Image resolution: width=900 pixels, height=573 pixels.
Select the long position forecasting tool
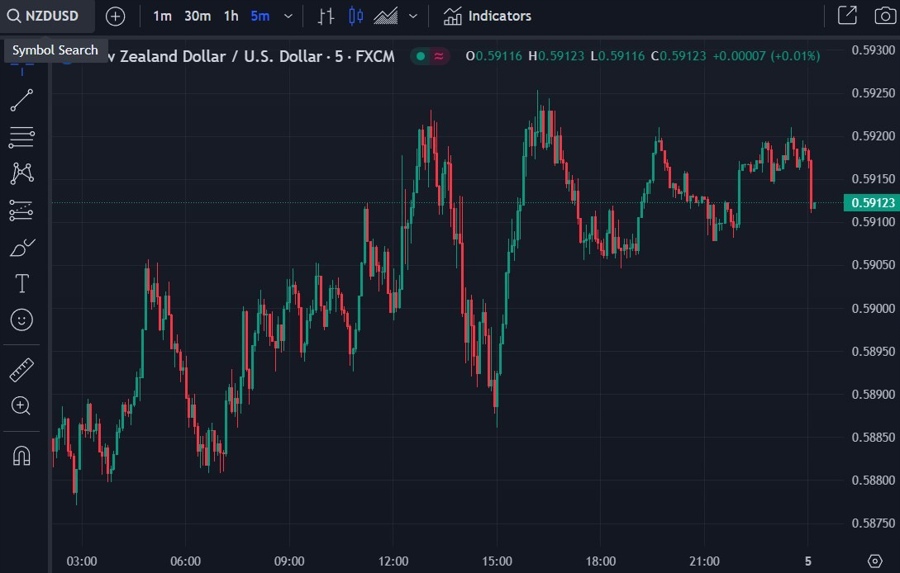(x=22, y=210)
